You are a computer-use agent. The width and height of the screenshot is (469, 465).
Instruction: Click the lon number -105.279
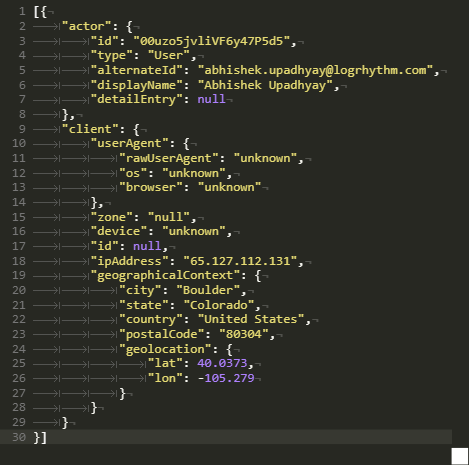click(x=226, y=378)
